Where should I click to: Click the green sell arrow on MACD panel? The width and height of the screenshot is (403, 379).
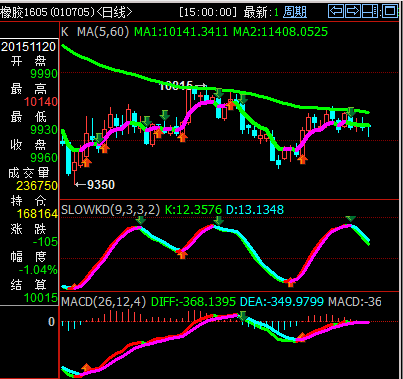pos(243,316)
